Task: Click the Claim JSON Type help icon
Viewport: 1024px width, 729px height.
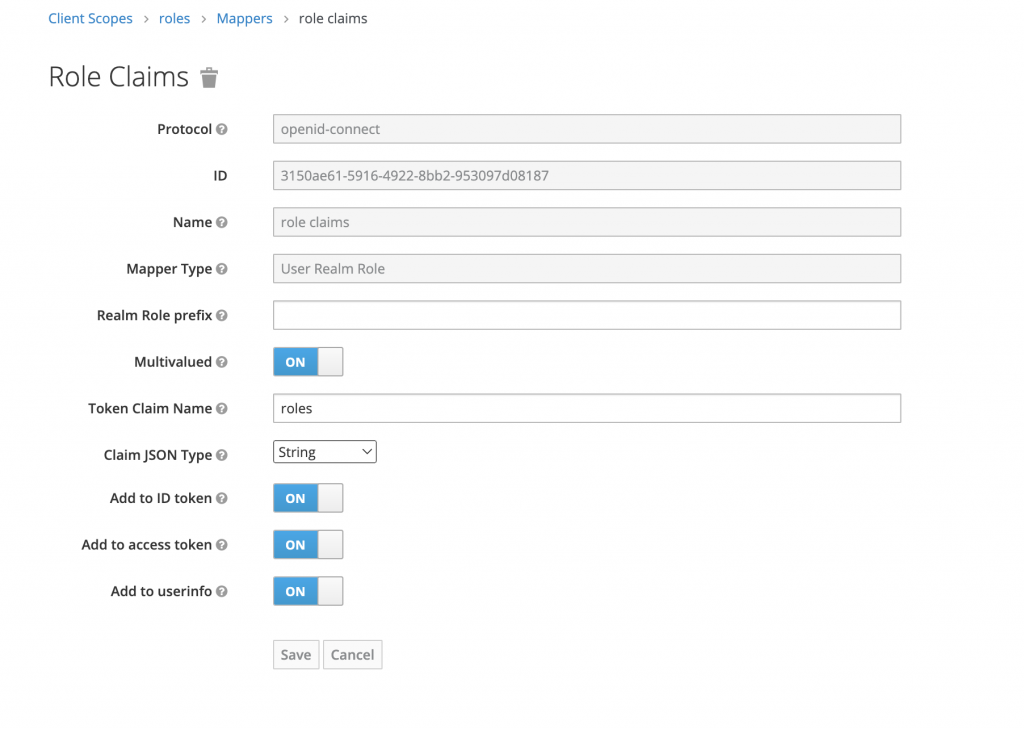Action: (x=222, y=455)
